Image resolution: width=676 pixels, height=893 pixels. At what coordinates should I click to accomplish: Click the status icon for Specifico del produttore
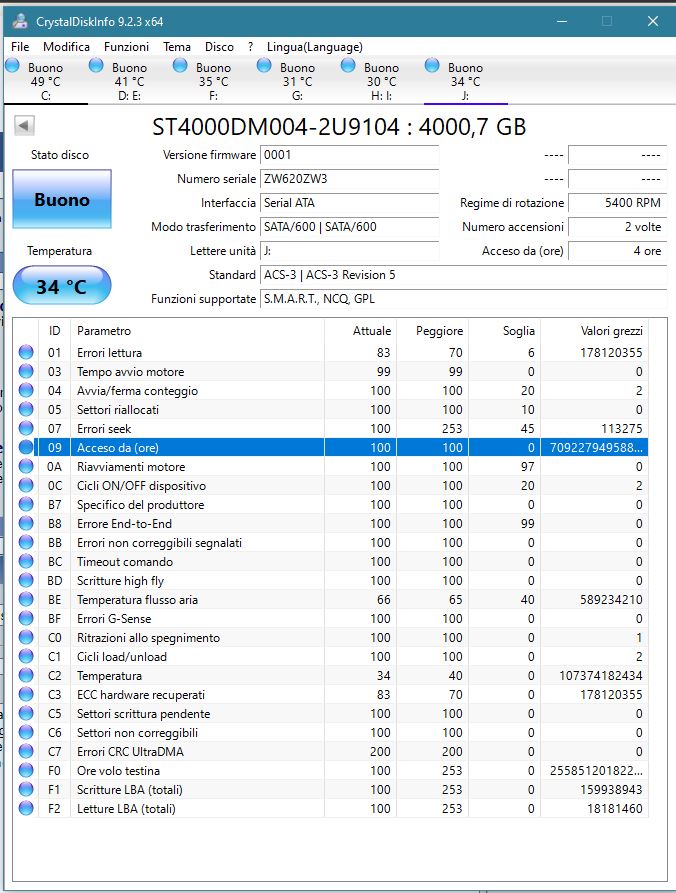tap(26, 504)
